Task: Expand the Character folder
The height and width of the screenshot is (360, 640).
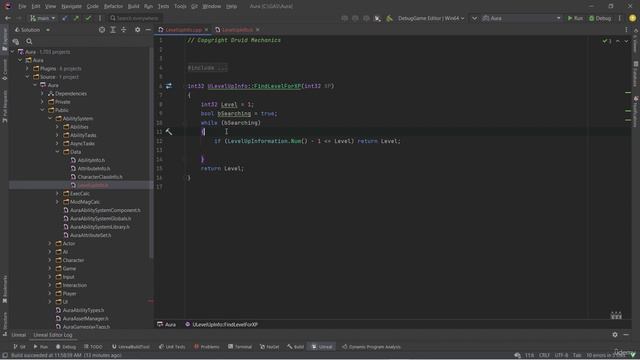Action: (50, 260)
